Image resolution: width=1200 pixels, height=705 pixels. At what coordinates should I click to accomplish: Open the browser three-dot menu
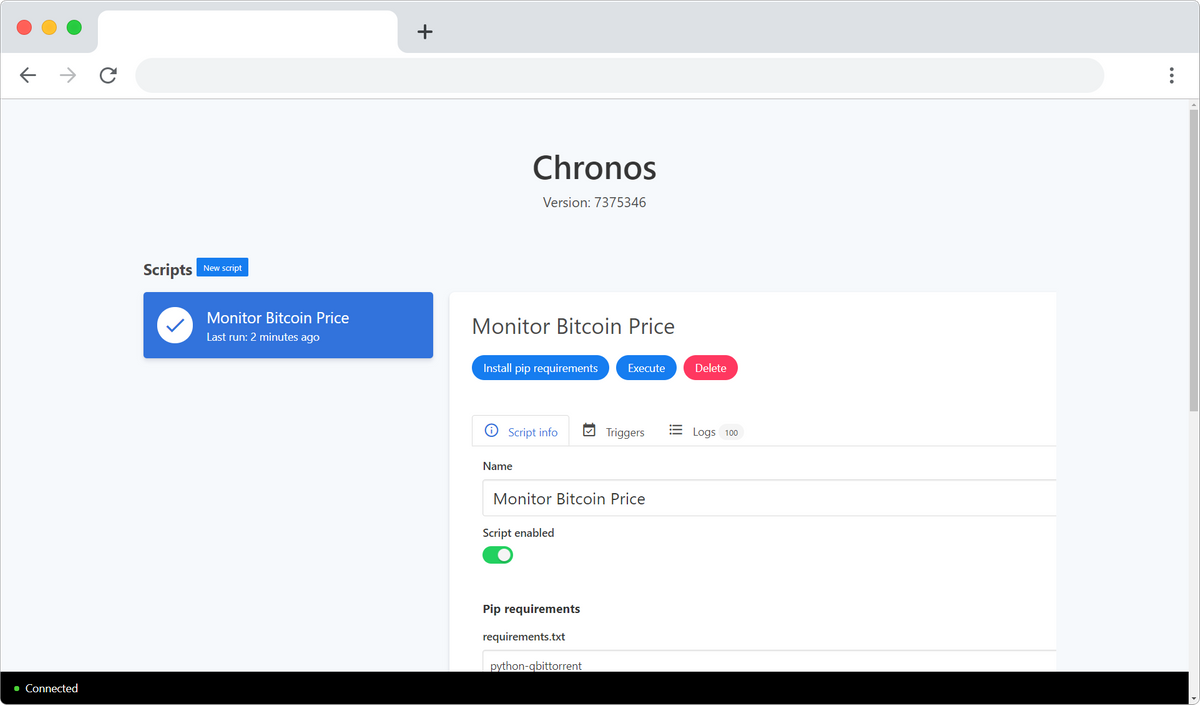tap(1171, 76)
